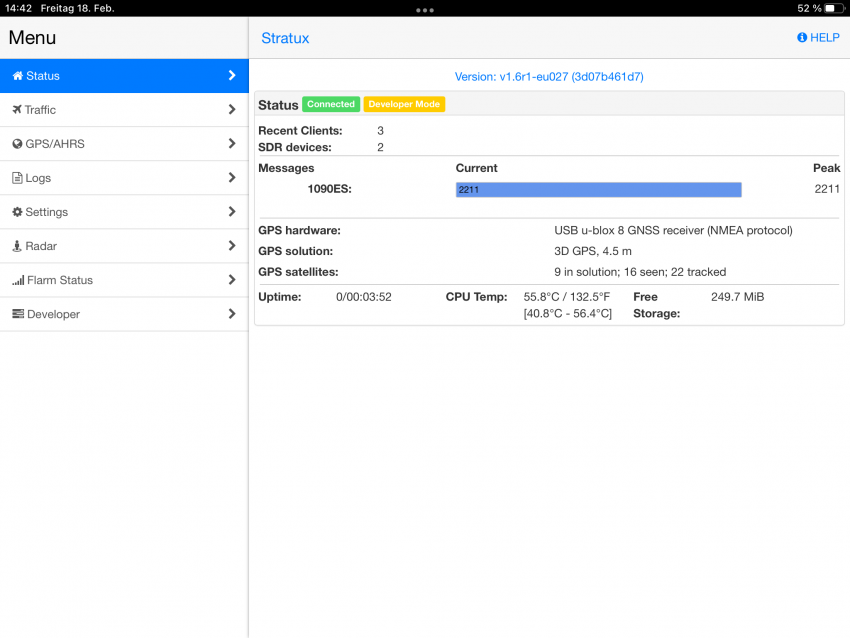Image resolution: width=850 pixels, height=638 pixels.
Task: Click the Menu heading
Action: tap(33, 37)
